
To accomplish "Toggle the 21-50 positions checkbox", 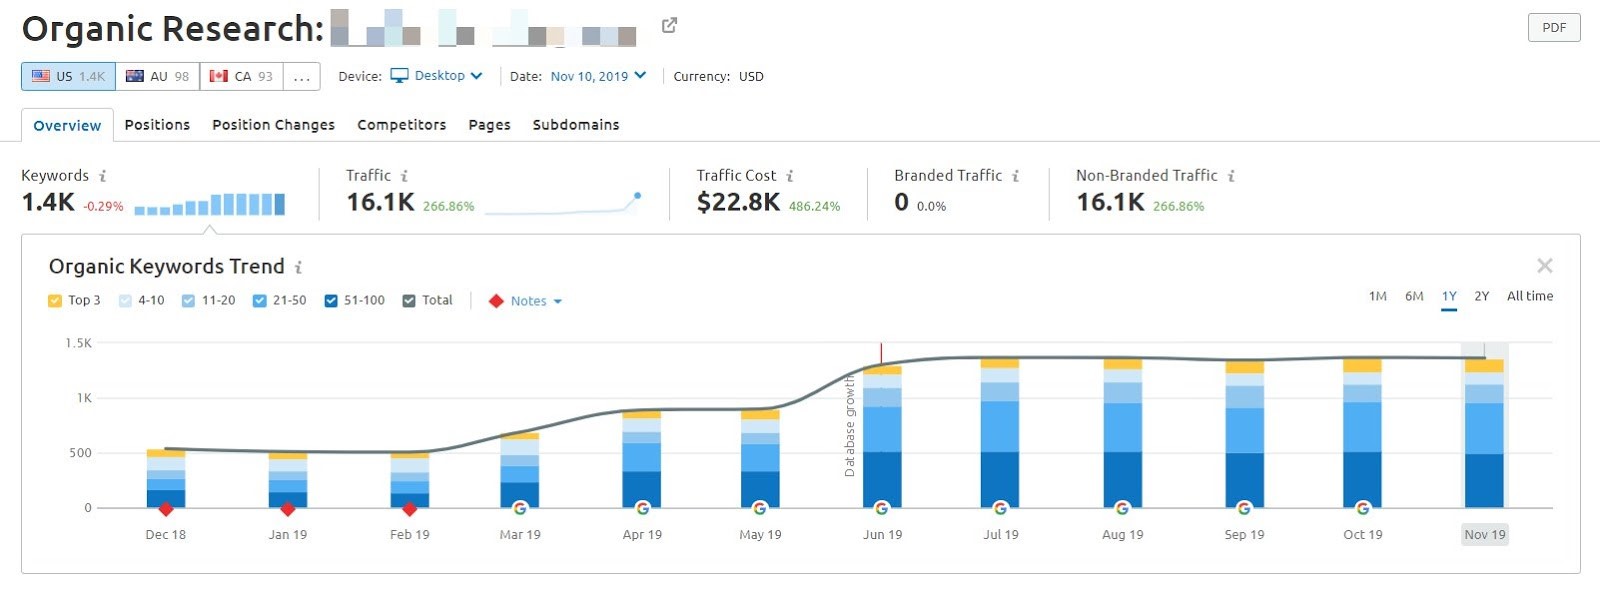I will point(259,301).
